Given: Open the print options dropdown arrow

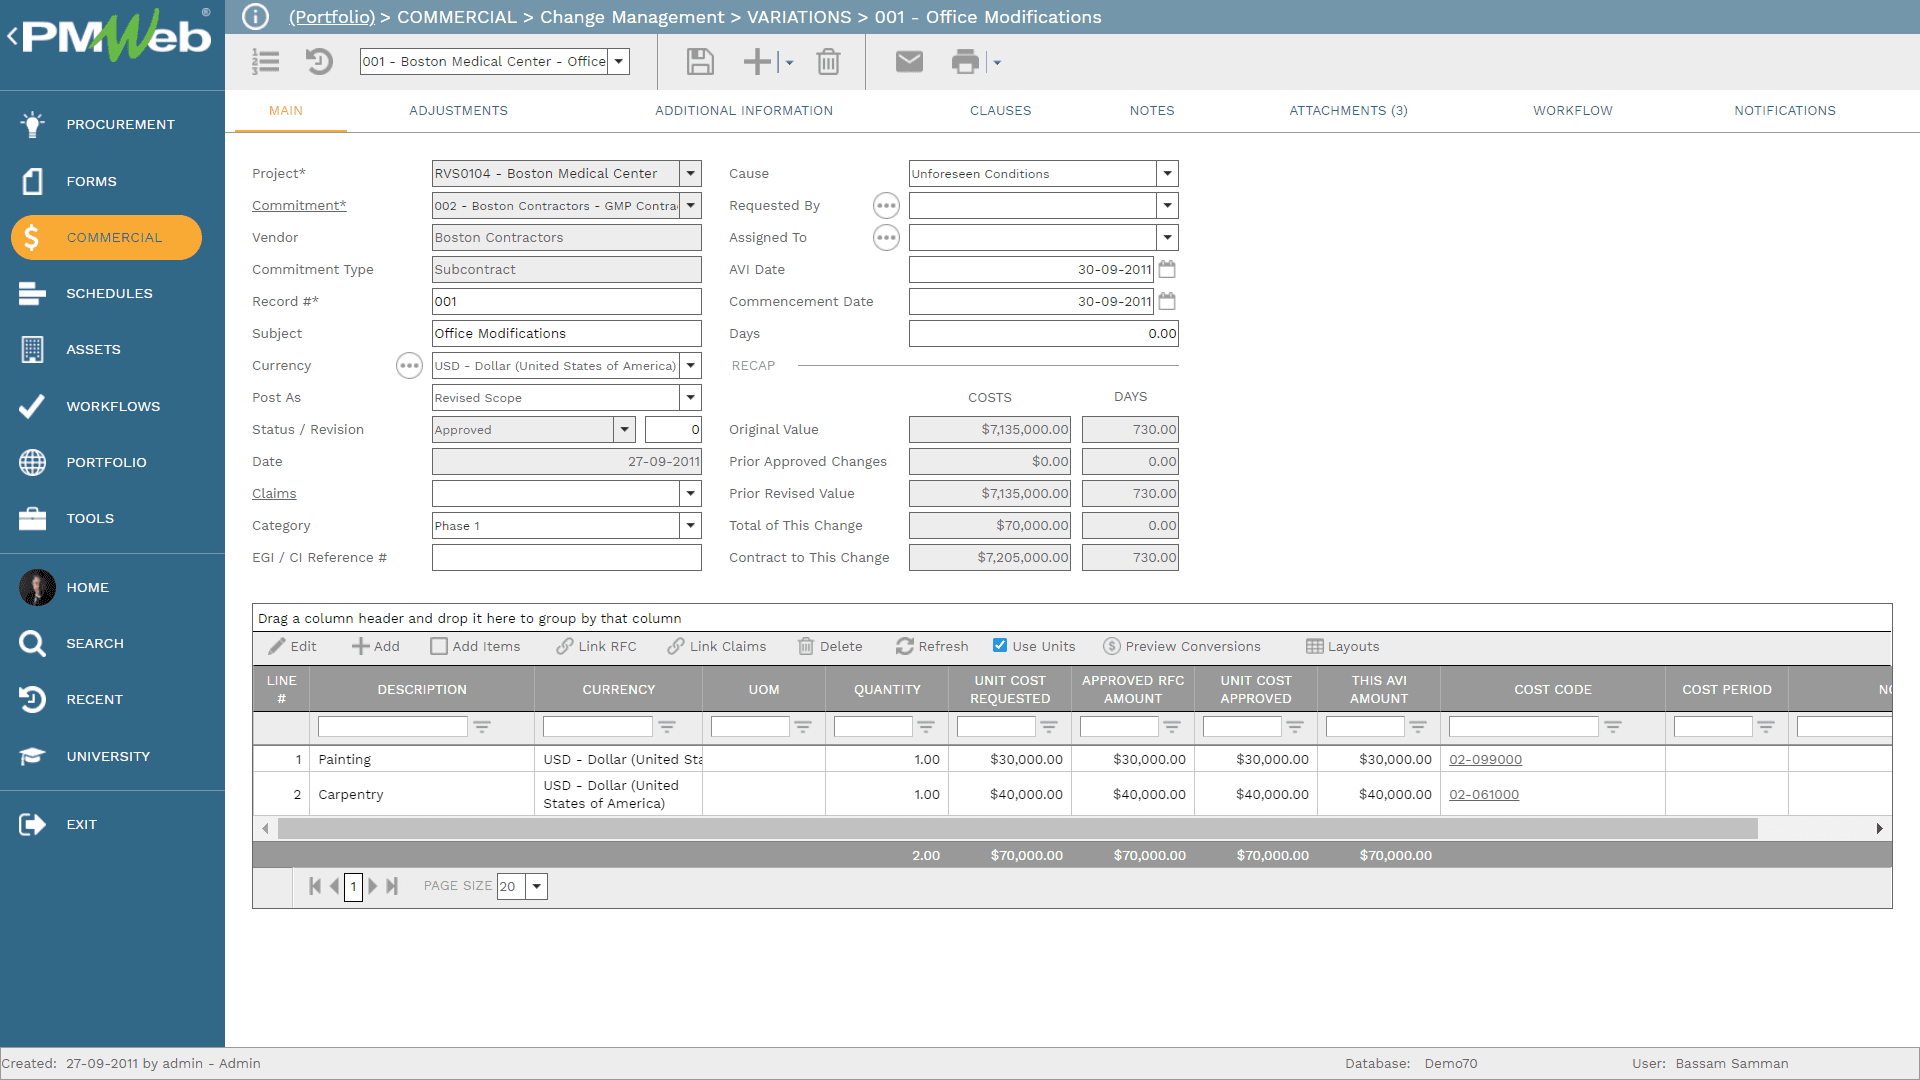Looking at the screenshot, I should click(997, 63).
